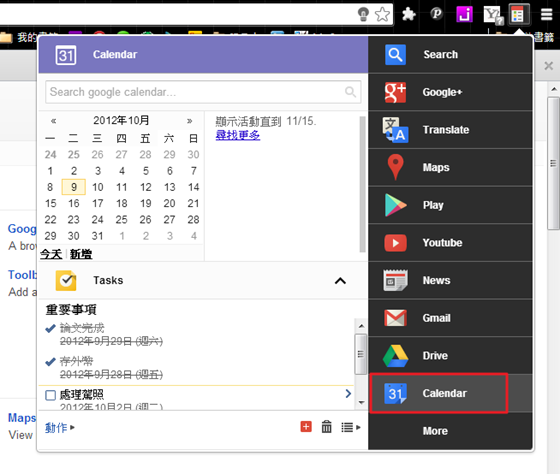The height and width of the screenshot is (474, 560).
Task: Click the 新增 add event link
Action: [81, 254]
